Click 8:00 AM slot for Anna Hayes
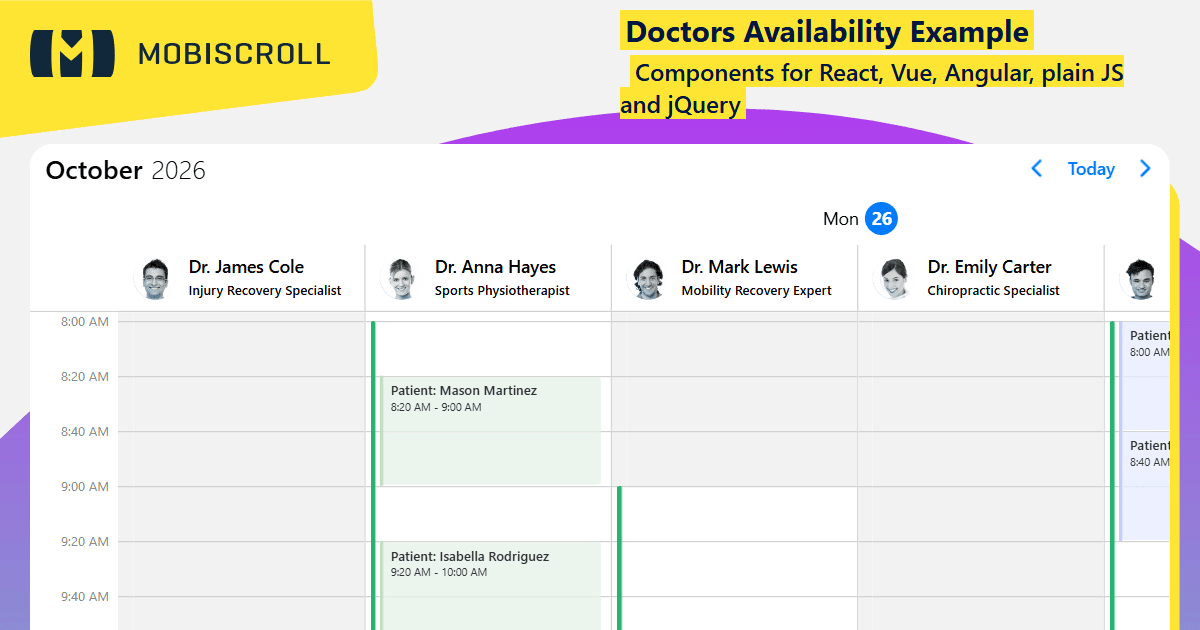 (x=490, y=349)
